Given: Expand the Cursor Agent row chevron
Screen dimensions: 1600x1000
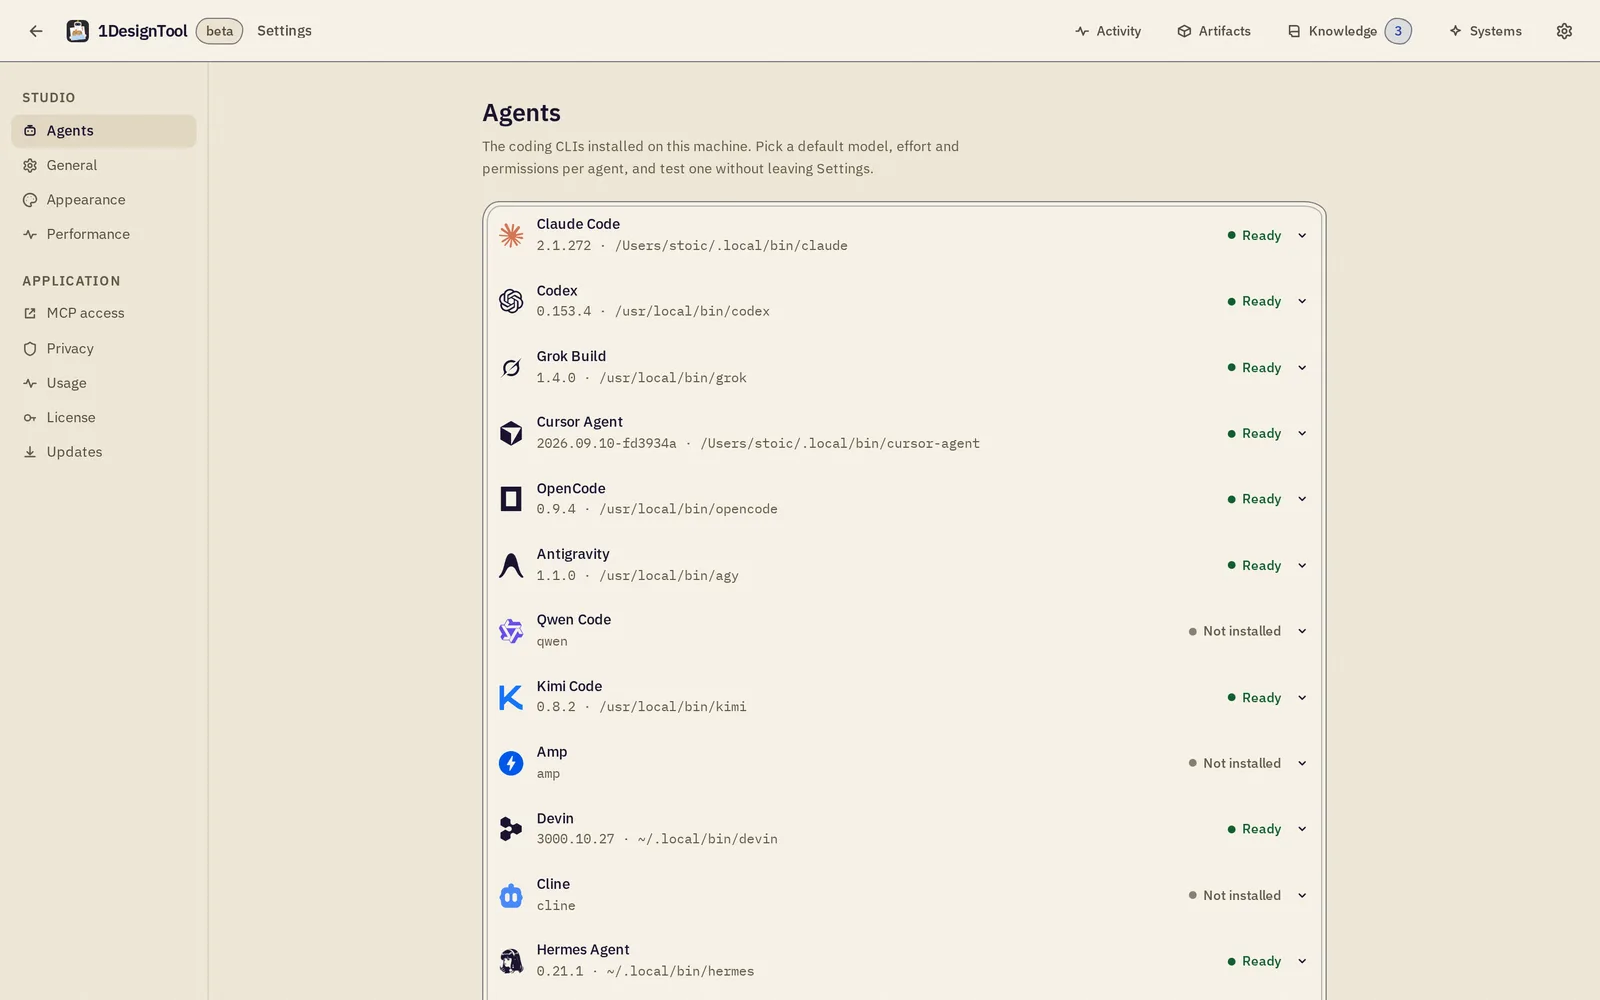Looking at the screenshot, I should [x=1302, y=433].
